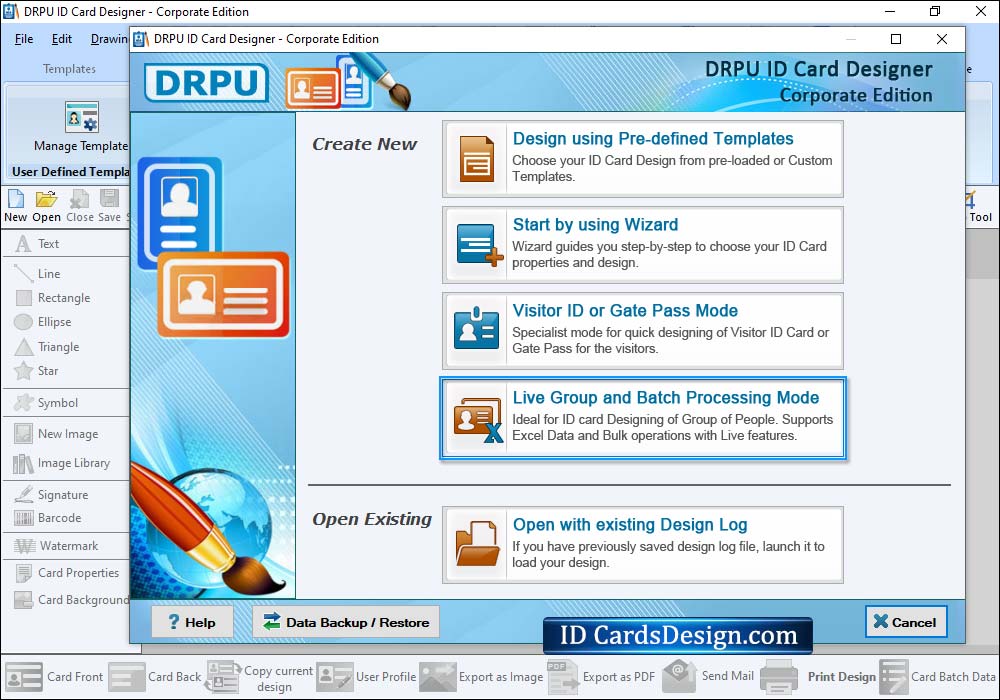1000x700 pixels.
Task: Select the Watermark tool
Action: tap(56, 546)
